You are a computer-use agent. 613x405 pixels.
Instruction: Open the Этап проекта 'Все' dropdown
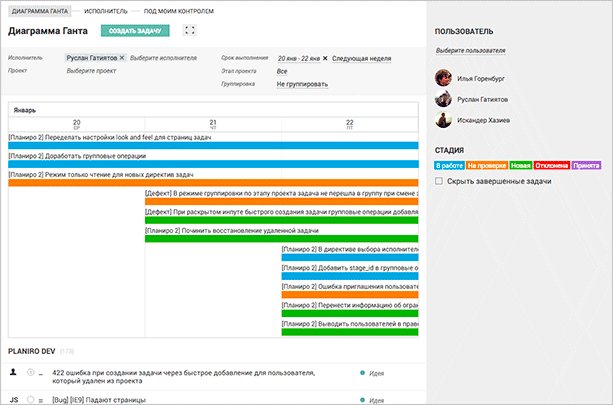[282, 71]
